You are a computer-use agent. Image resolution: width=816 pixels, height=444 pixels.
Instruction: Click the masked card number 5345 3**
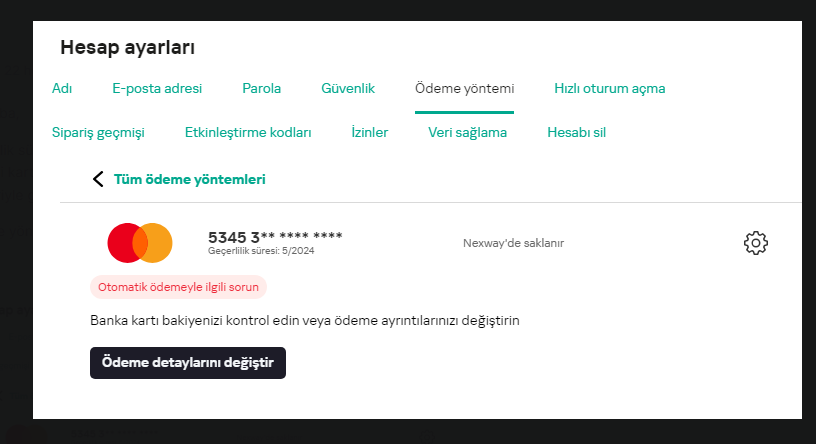pyautogui.click(x=275, y=237)
